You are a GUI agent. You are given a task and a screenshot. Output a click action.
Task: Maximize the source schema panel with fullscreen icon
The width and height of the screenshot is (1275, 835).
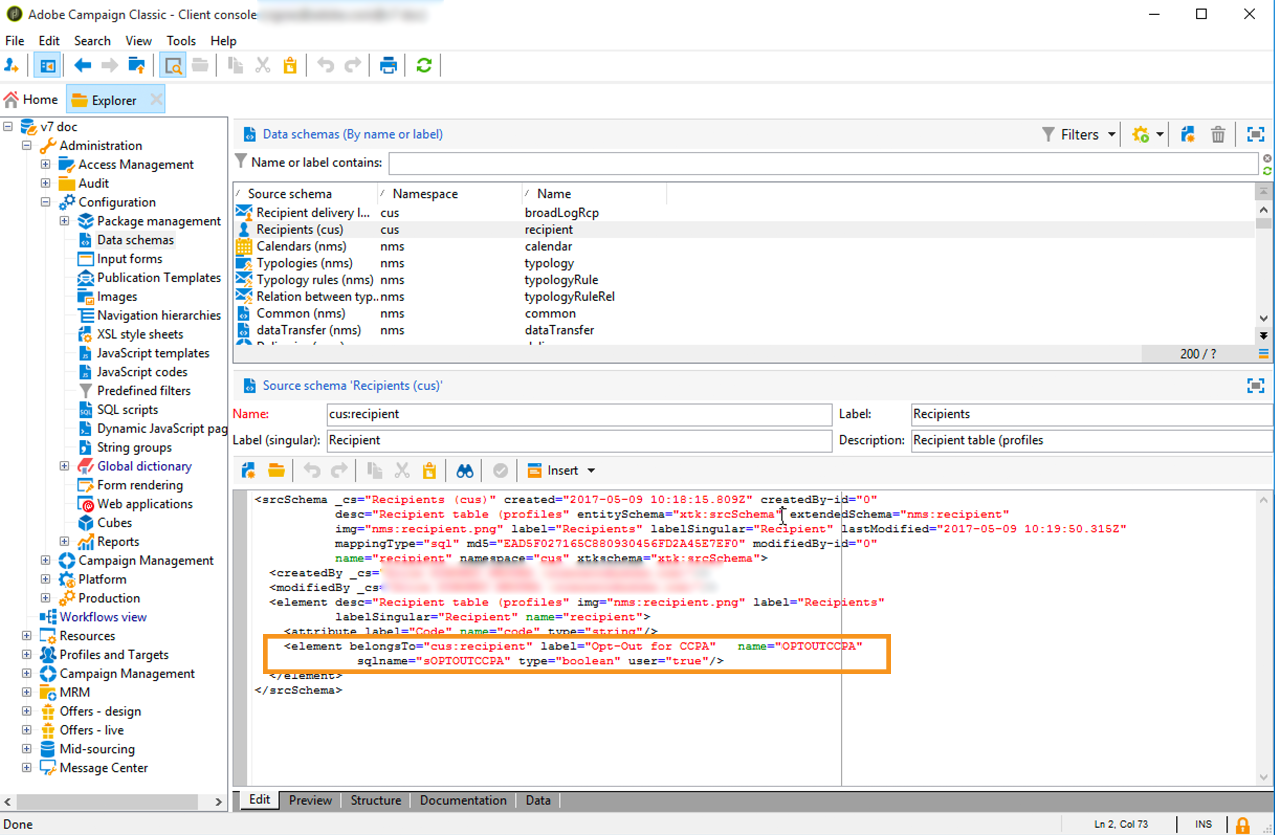coord(1255,386)
